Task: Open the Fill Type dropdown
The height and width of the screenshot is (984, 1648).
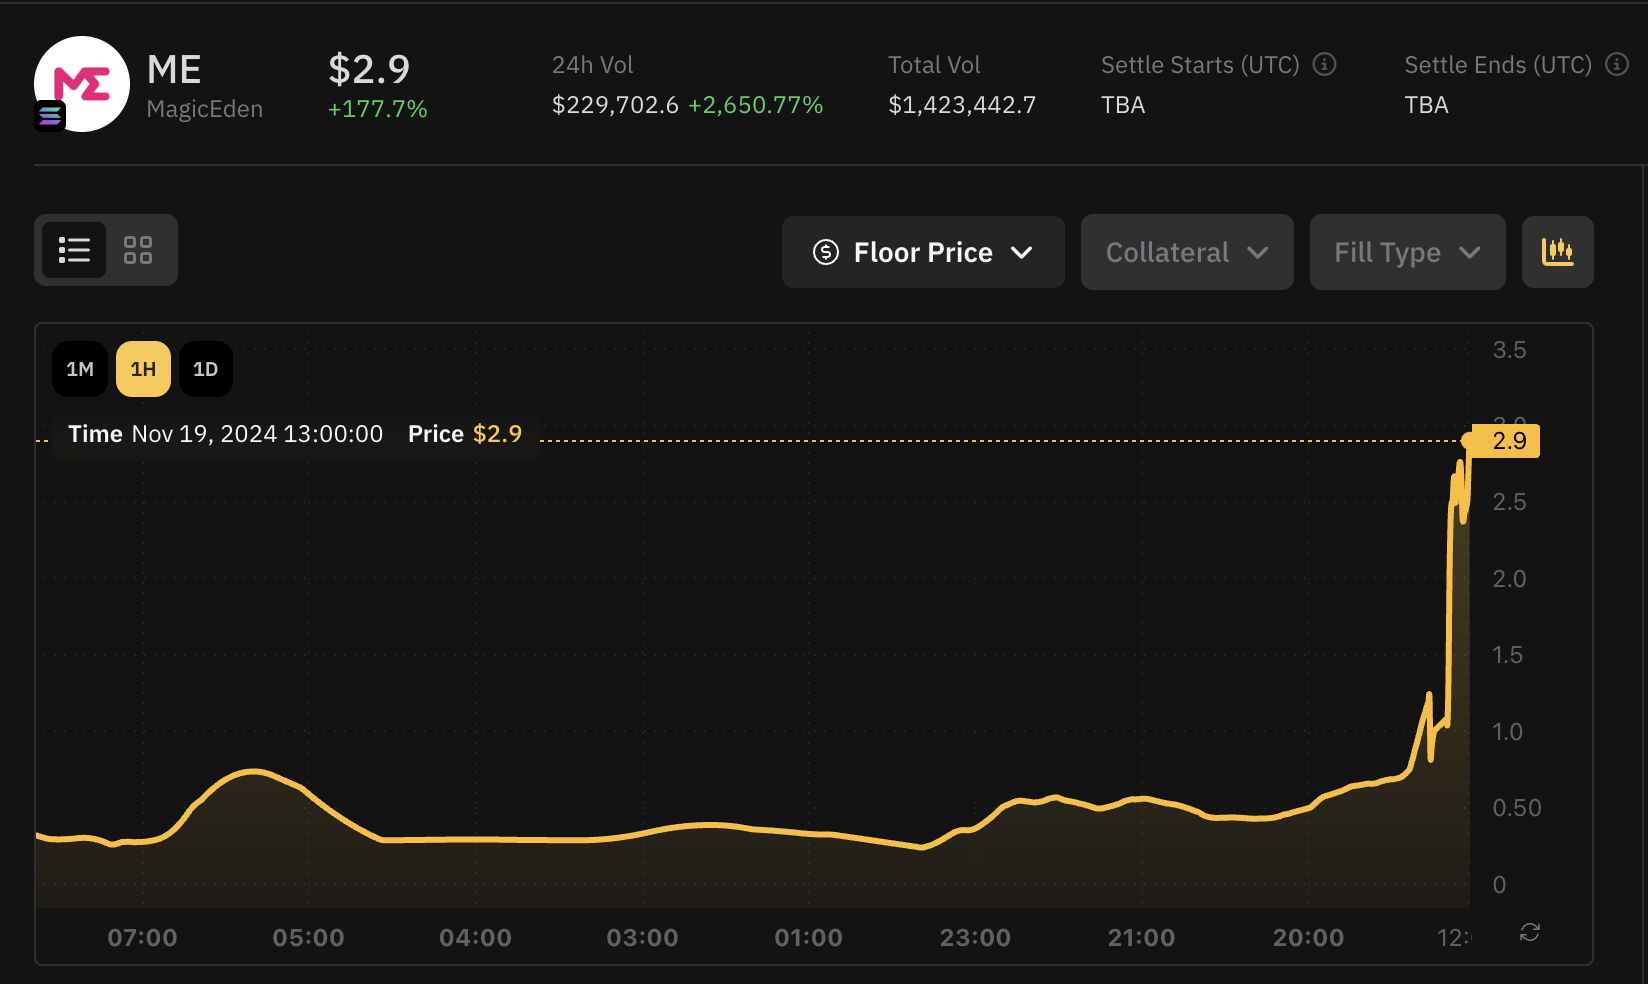Action: point(1407,252)
